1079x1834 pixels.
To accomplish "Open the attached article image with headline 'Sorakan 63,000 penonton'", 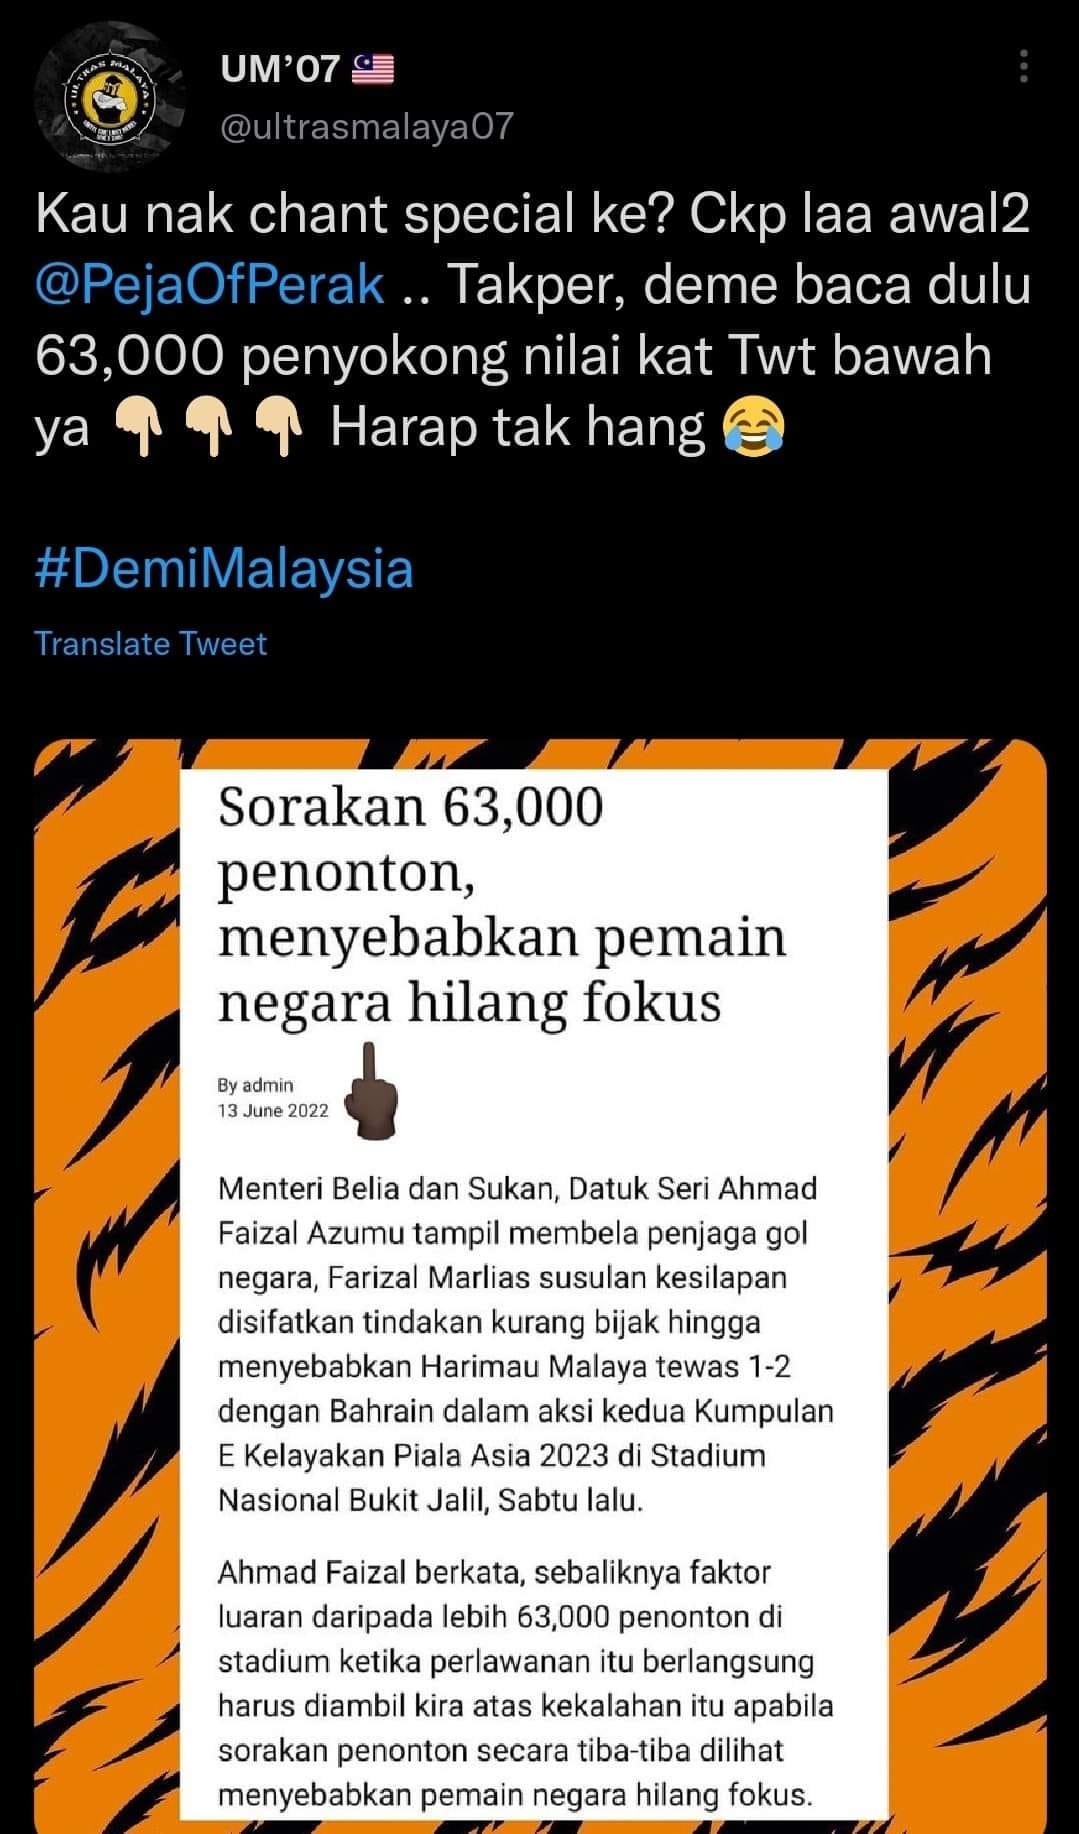I will coord(540,1287).
